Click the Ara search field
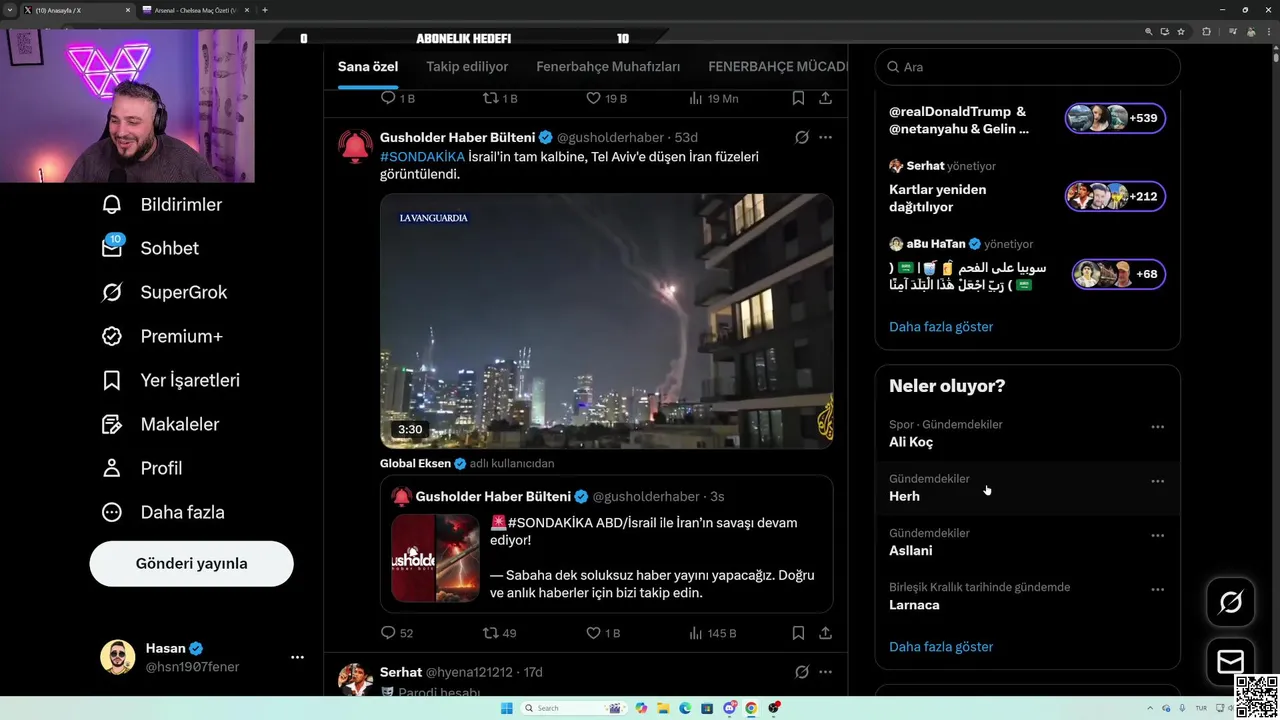Image resolution: width=1280 pixels, height=720 pixels. (1028, 67)
